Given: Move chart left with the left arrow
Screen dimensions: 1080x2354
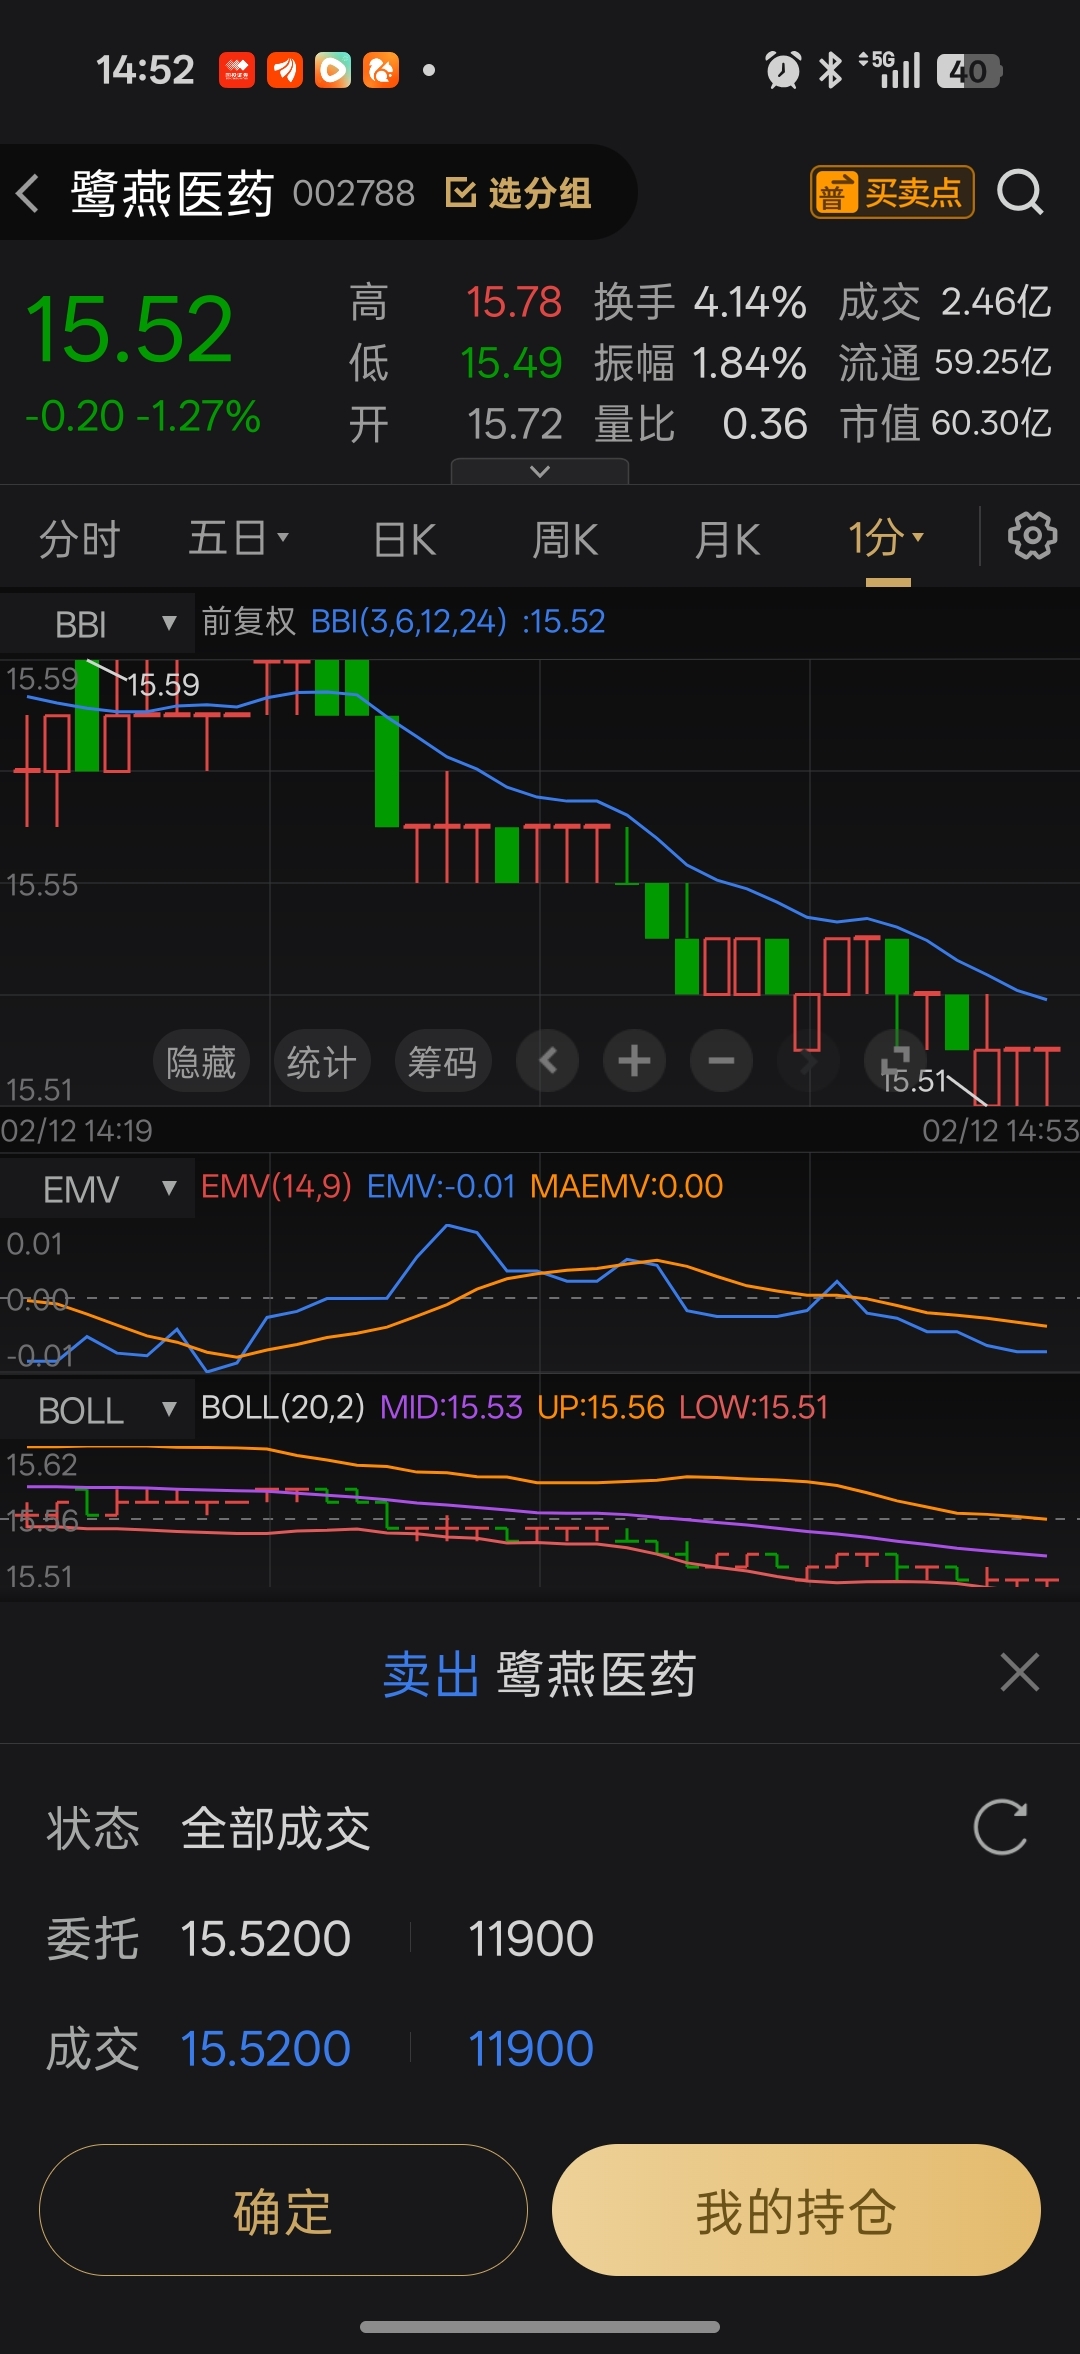Looking at the screenshot, I should 547,1060.
